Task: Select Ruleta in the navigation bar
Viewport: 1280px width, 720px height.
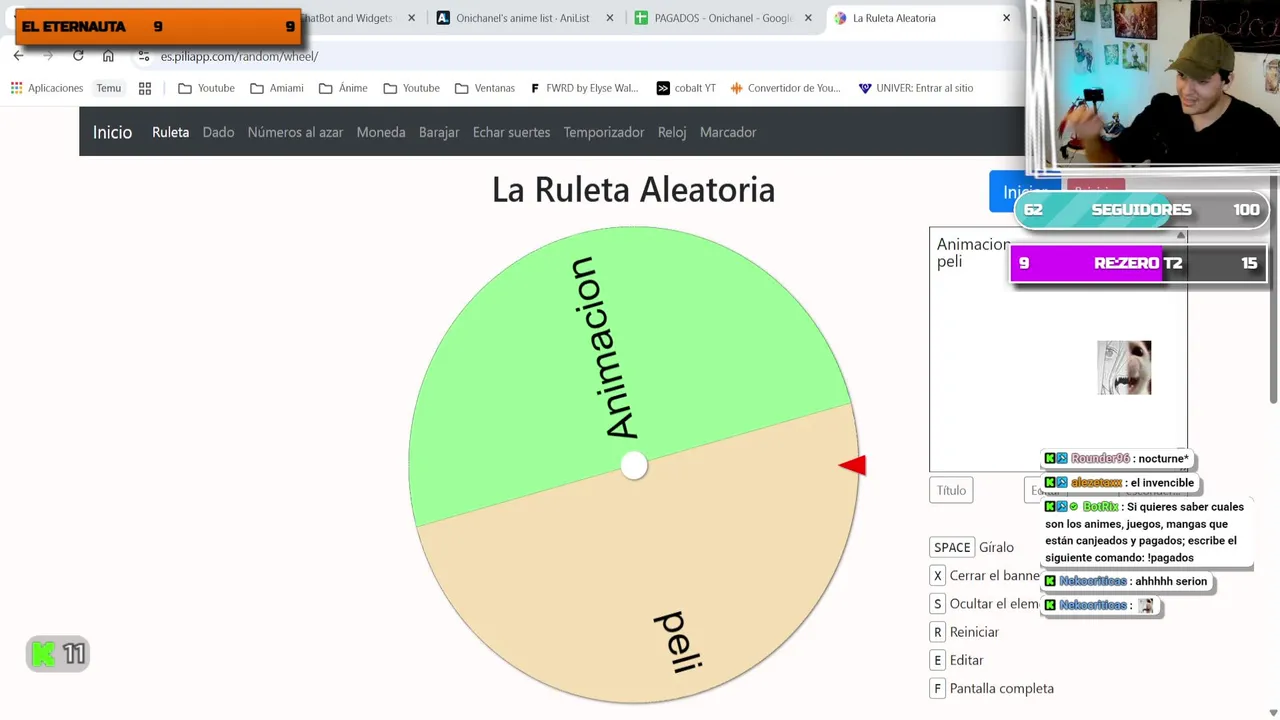Action: tap(170, 132)
